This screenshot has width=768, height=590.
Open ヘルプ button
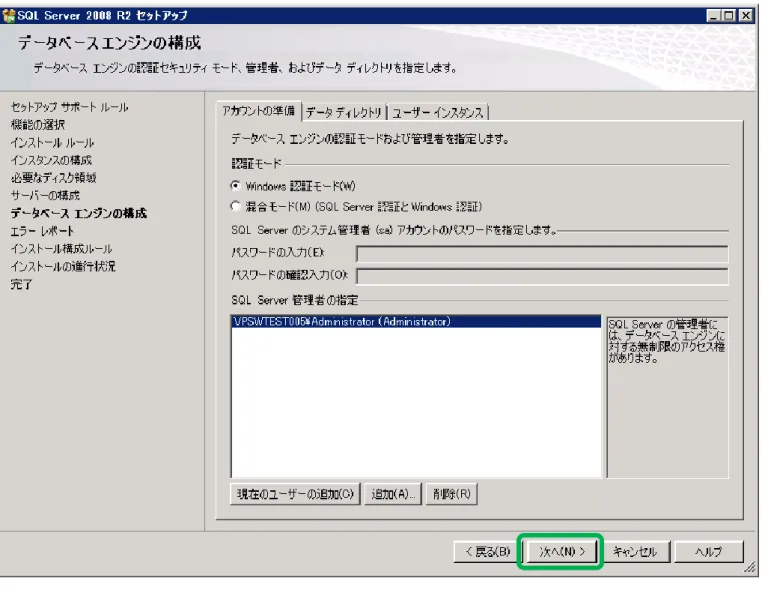709,551
